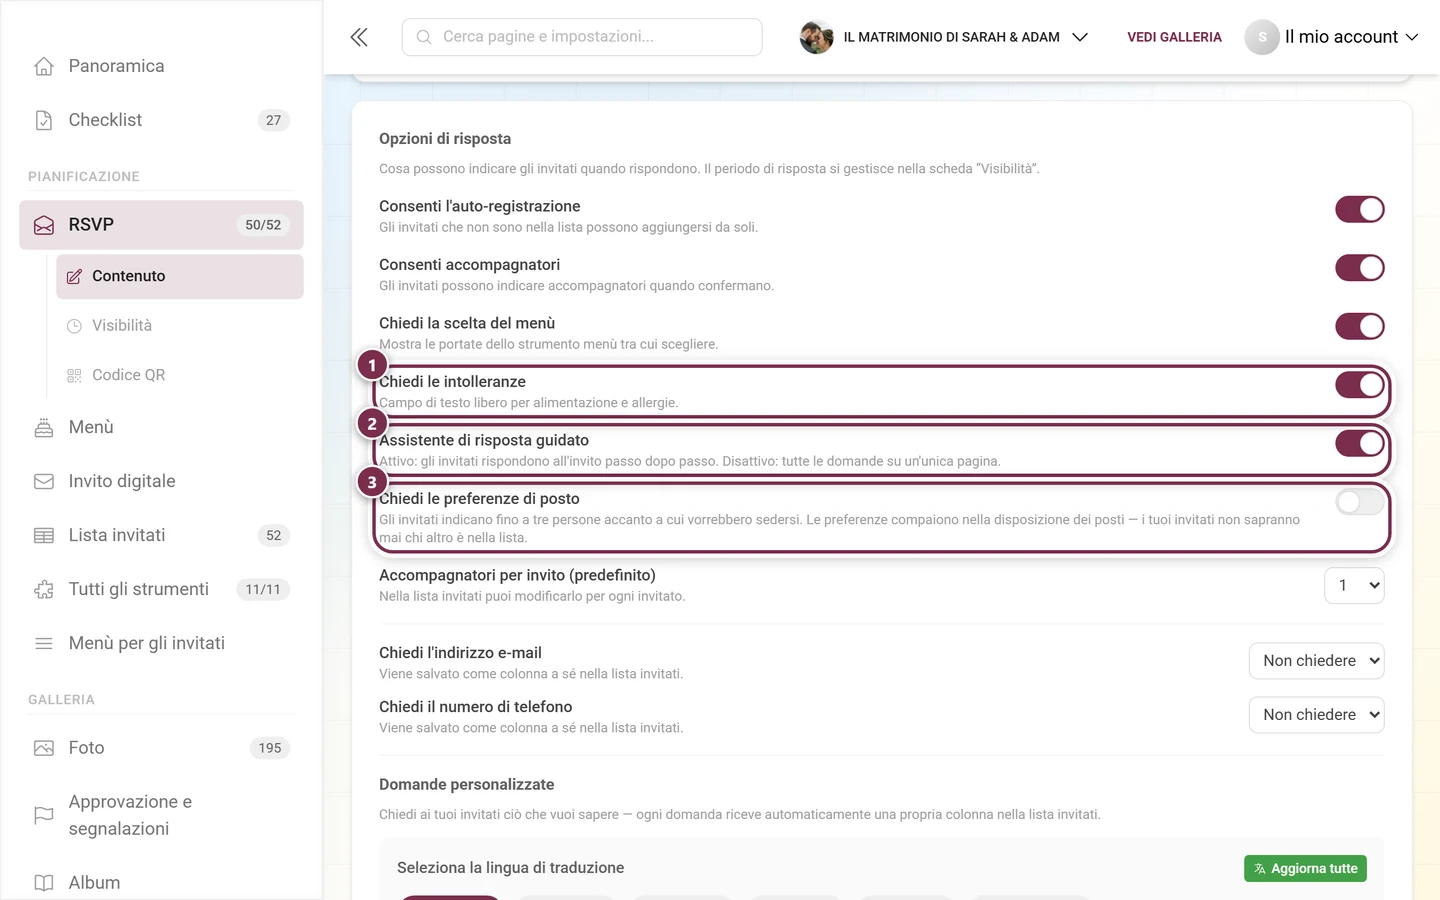Click the Menù per gli invitati hamburger icon

(x=44, y=643)
